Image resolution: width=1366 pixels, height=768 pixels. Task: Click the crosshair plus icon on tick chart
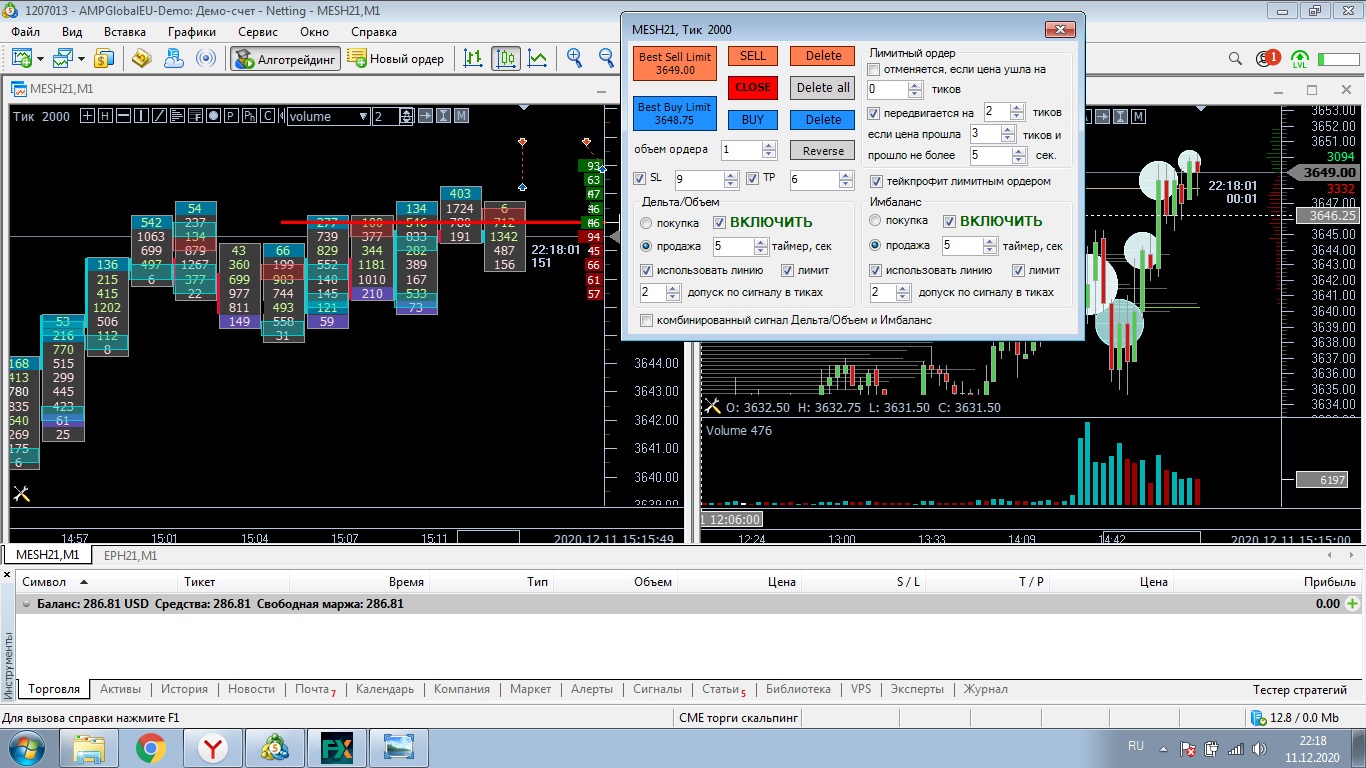pos(88,116)
